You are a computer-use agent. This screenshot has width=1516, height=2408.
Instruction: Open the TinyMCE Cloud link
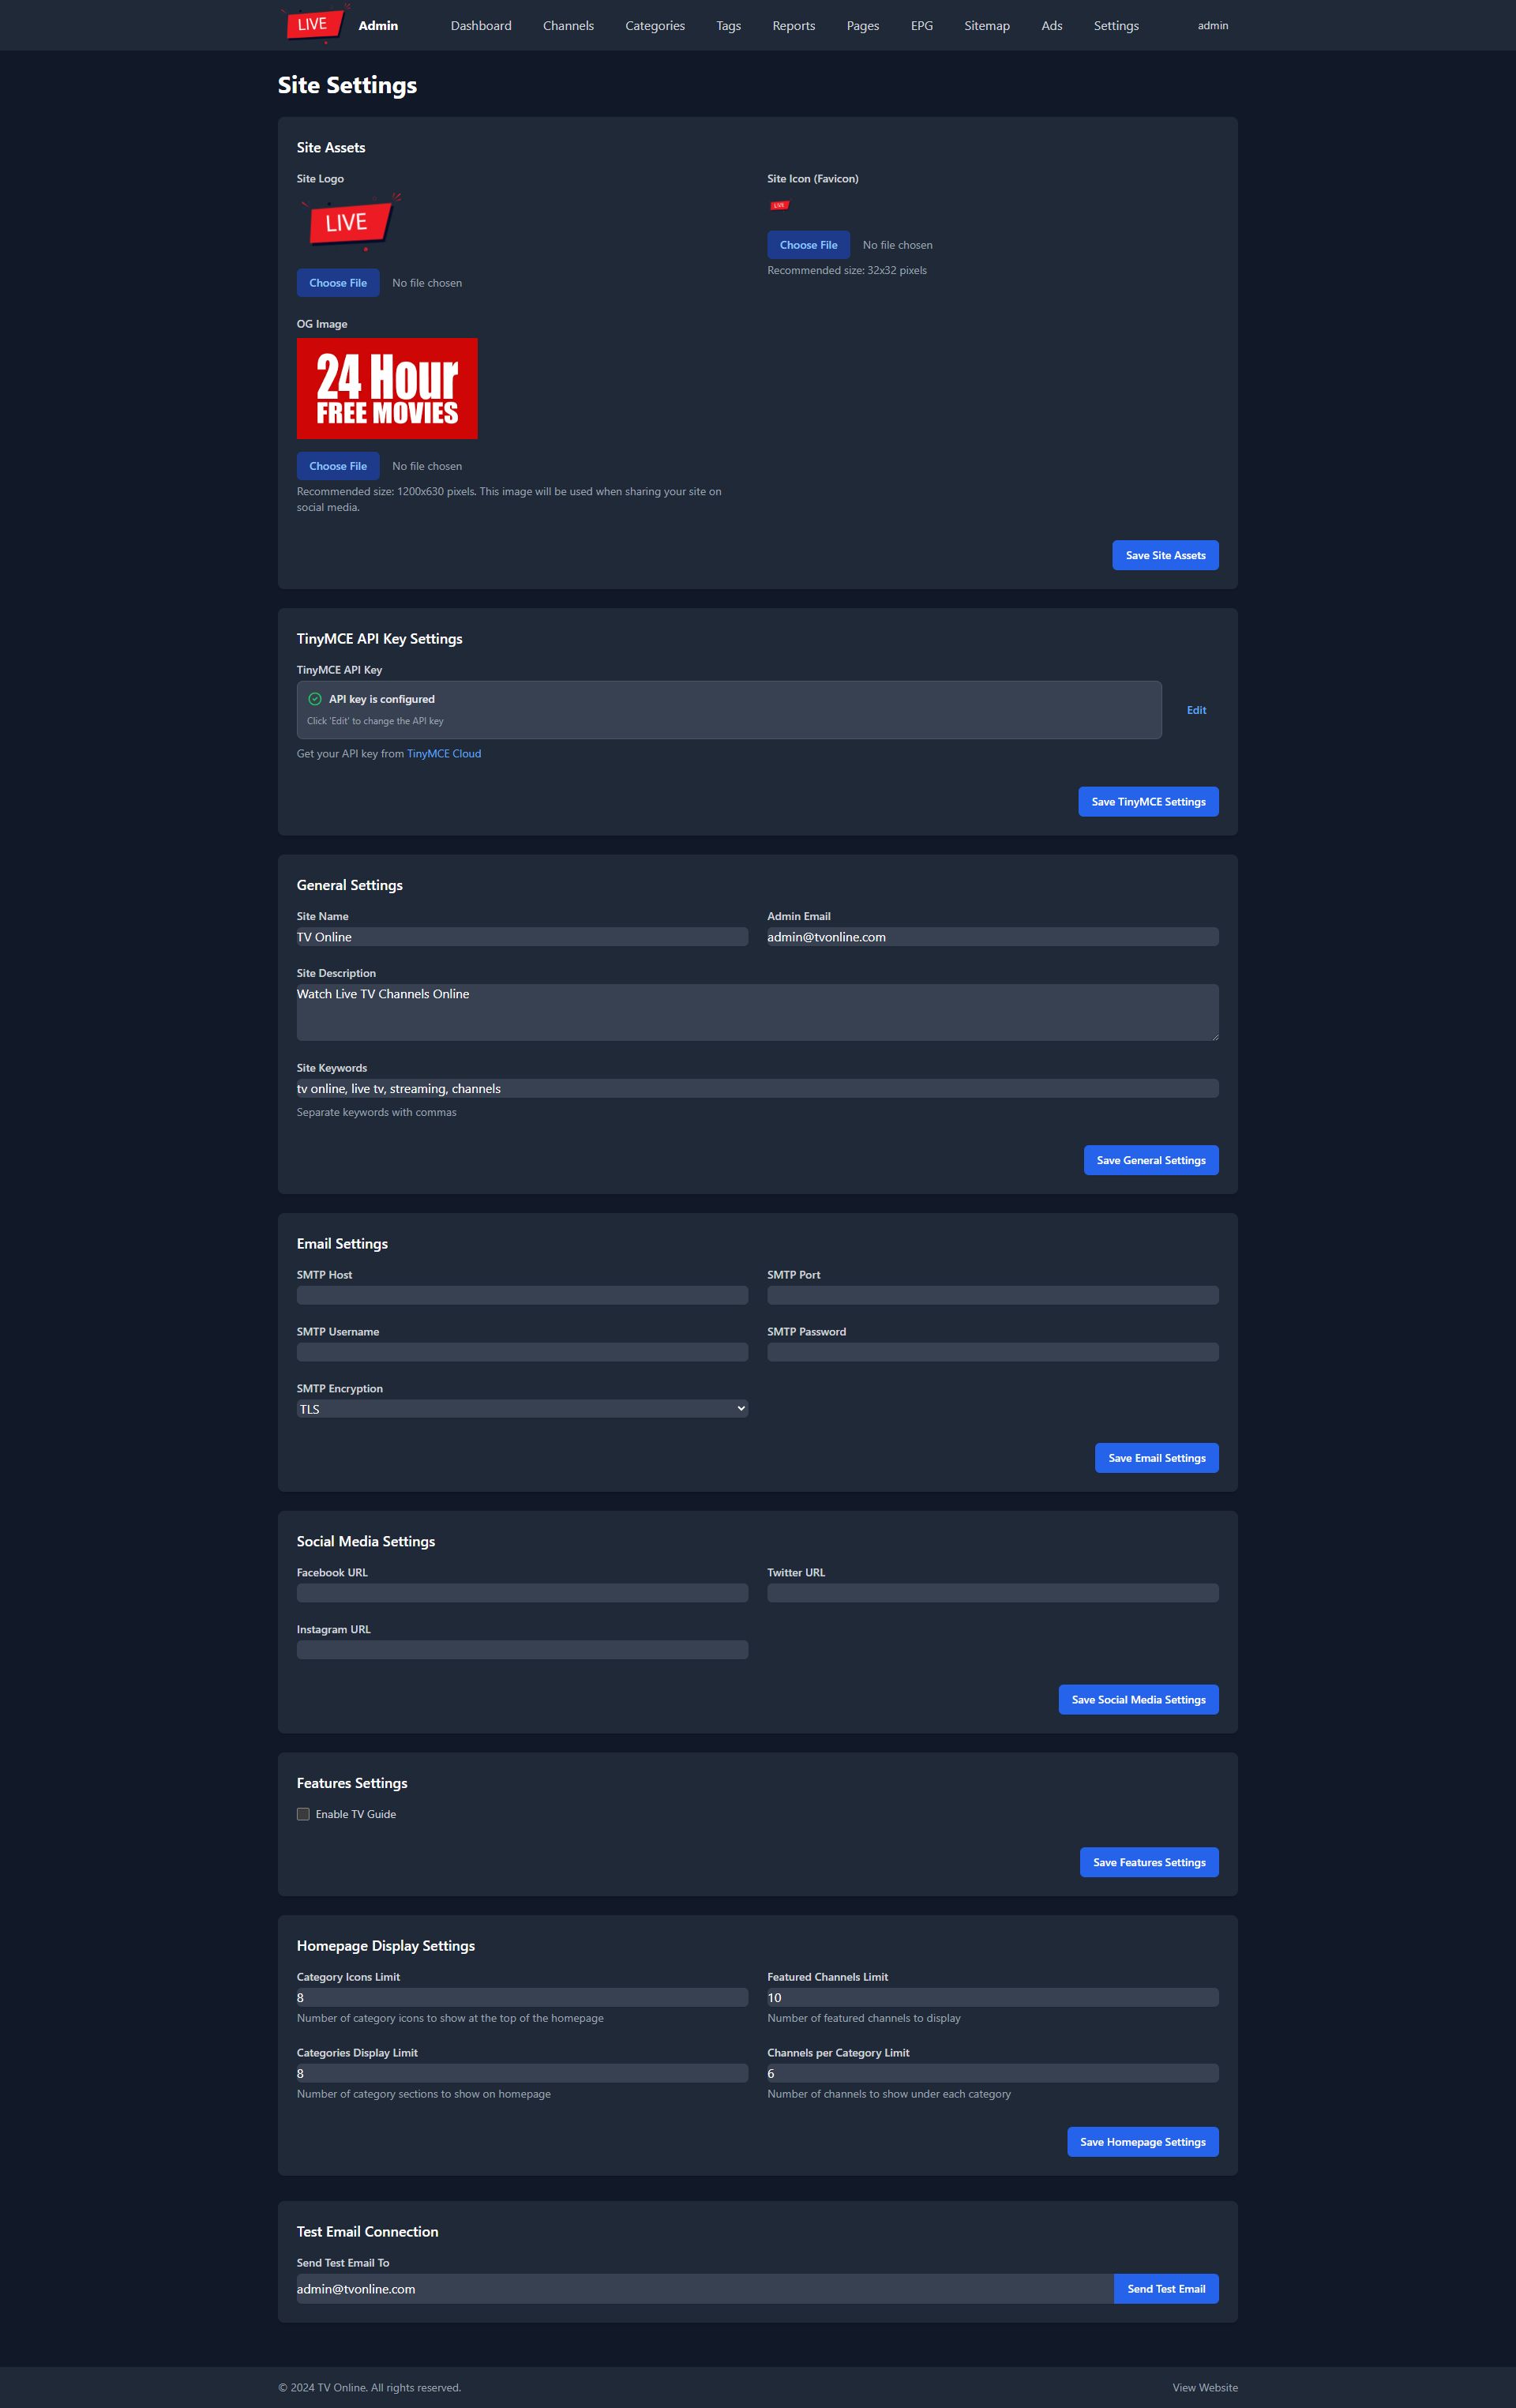click(444, 754)
